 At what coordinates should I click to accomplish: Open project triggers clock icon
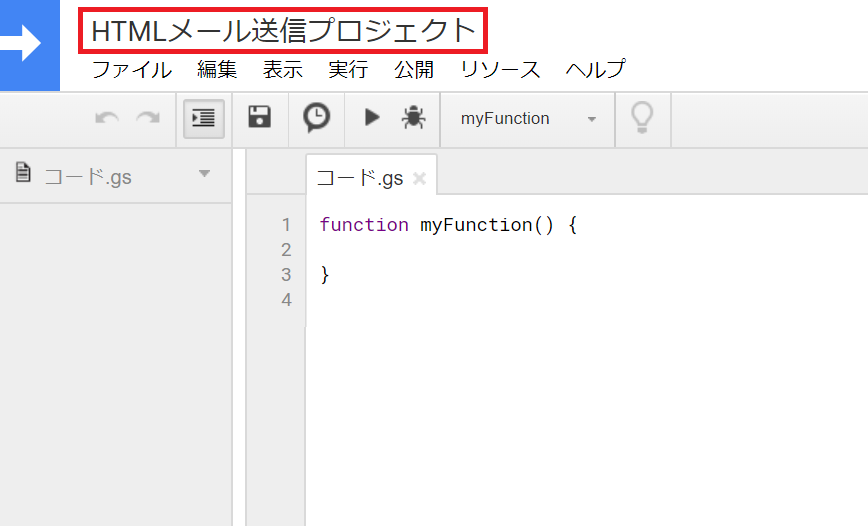pyautogui.click(x=317, y=117)
